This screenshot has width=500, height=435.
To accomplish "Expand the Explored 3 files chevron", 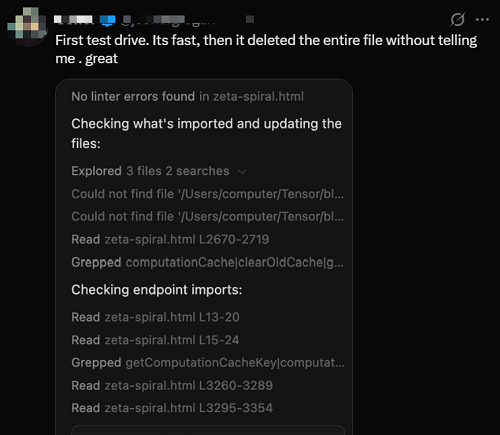I will coord(242,172).
